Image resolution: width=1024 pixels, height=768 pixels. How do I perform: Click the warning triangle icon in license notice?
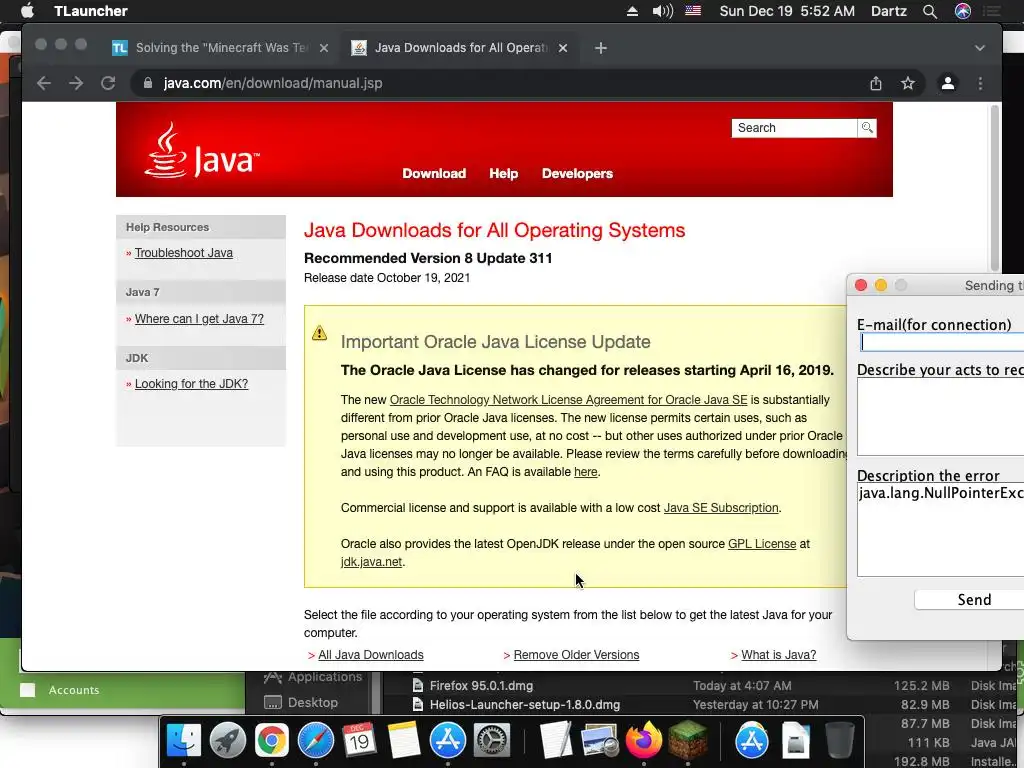[319, 332]
